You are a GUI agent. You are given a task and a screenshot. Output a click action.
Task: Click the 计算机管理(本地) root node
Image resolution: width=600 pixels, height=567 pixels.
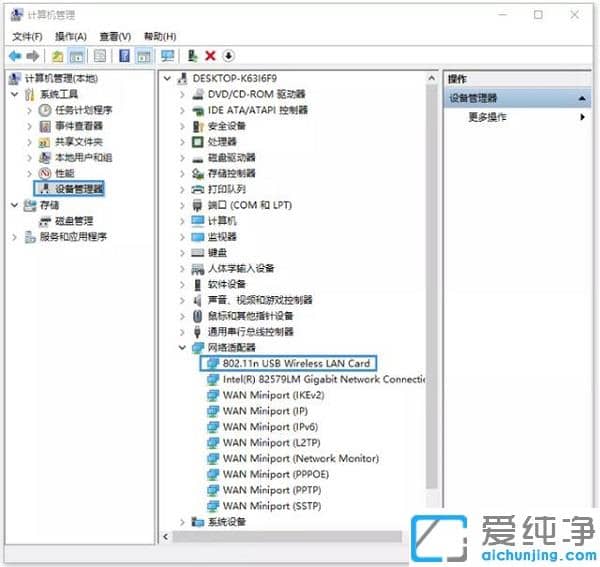61,78
